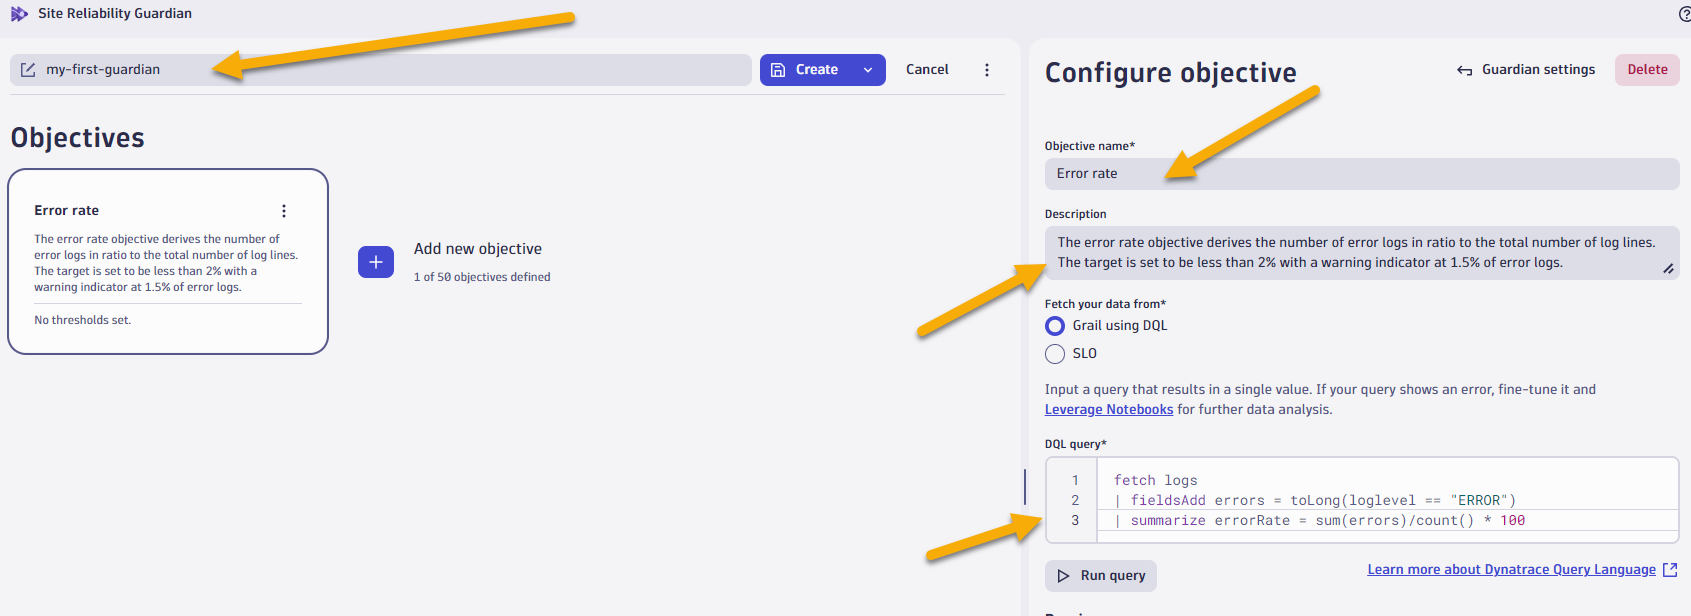Delete the current objective
Viewport: 1691px width, 616px height.
click(x=1647, y=70)
